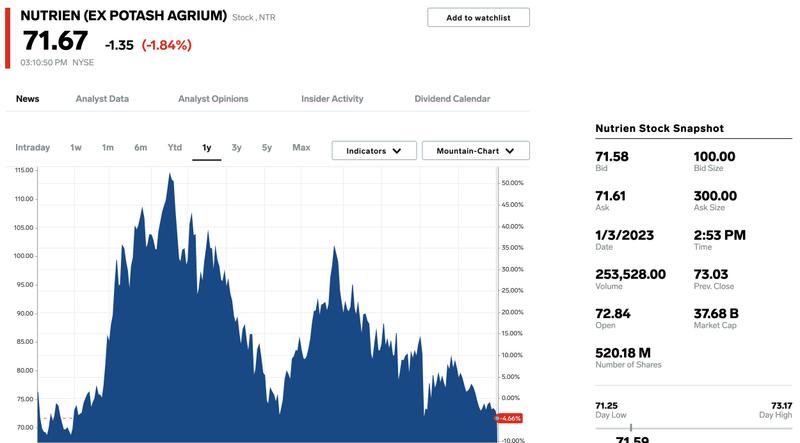The width and height of the screenshot is (800, 443).
Task: Select the 1w chart range
Action: [x=76, y=147]
